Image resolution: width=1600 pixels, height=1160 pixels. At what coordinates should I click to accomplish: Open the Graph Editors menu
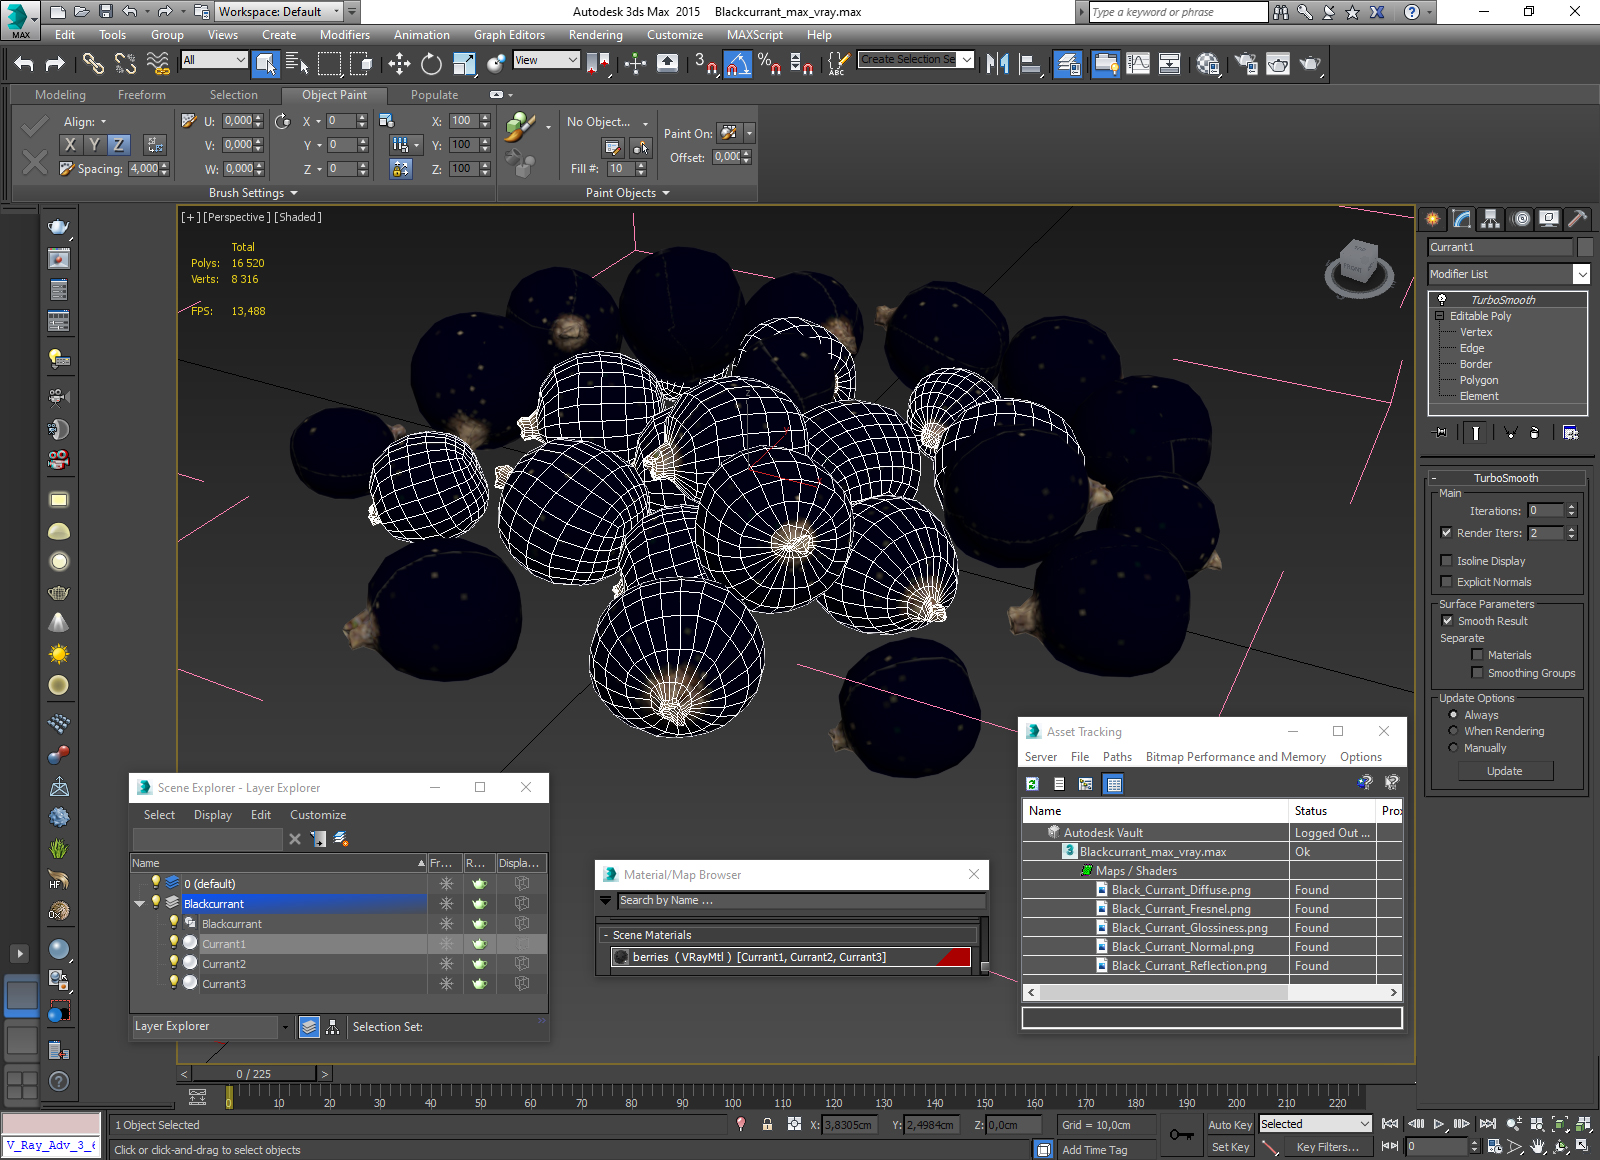509,35
